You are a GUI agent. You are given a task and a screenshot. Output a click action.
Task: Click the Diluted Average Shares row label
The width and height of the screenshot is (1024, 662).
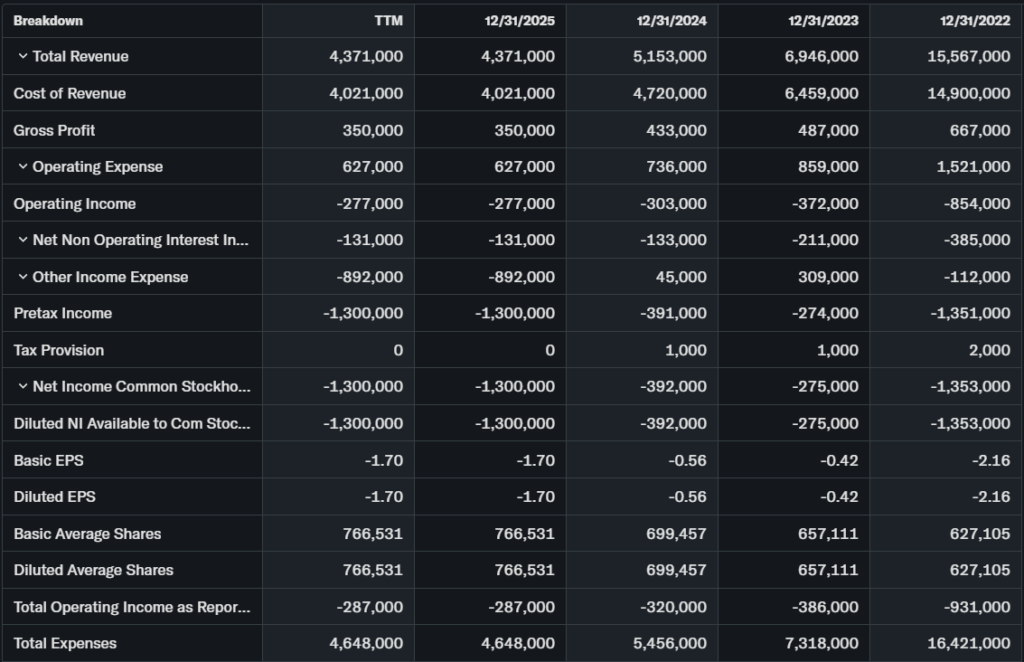pyautogui.click(x=94, y=570)
